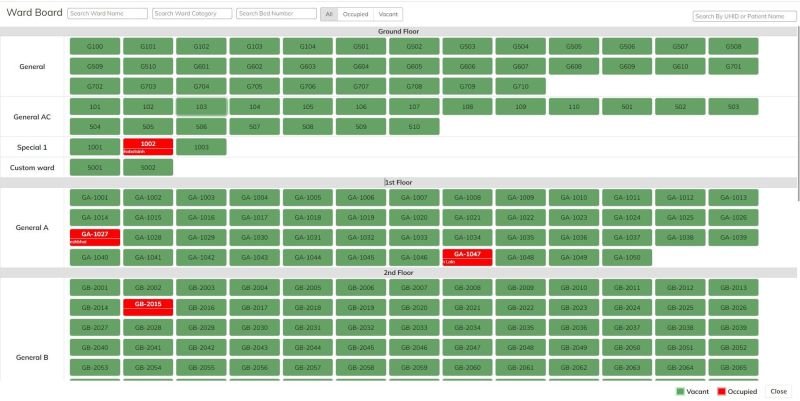
Task: Select vacant bed GA-1013
Action: point(733,198)
